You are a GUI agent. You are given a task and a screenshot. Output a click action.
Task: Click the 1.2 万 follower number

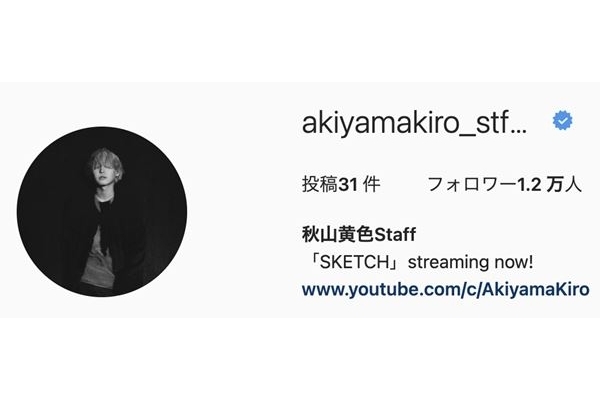[540, 185]
